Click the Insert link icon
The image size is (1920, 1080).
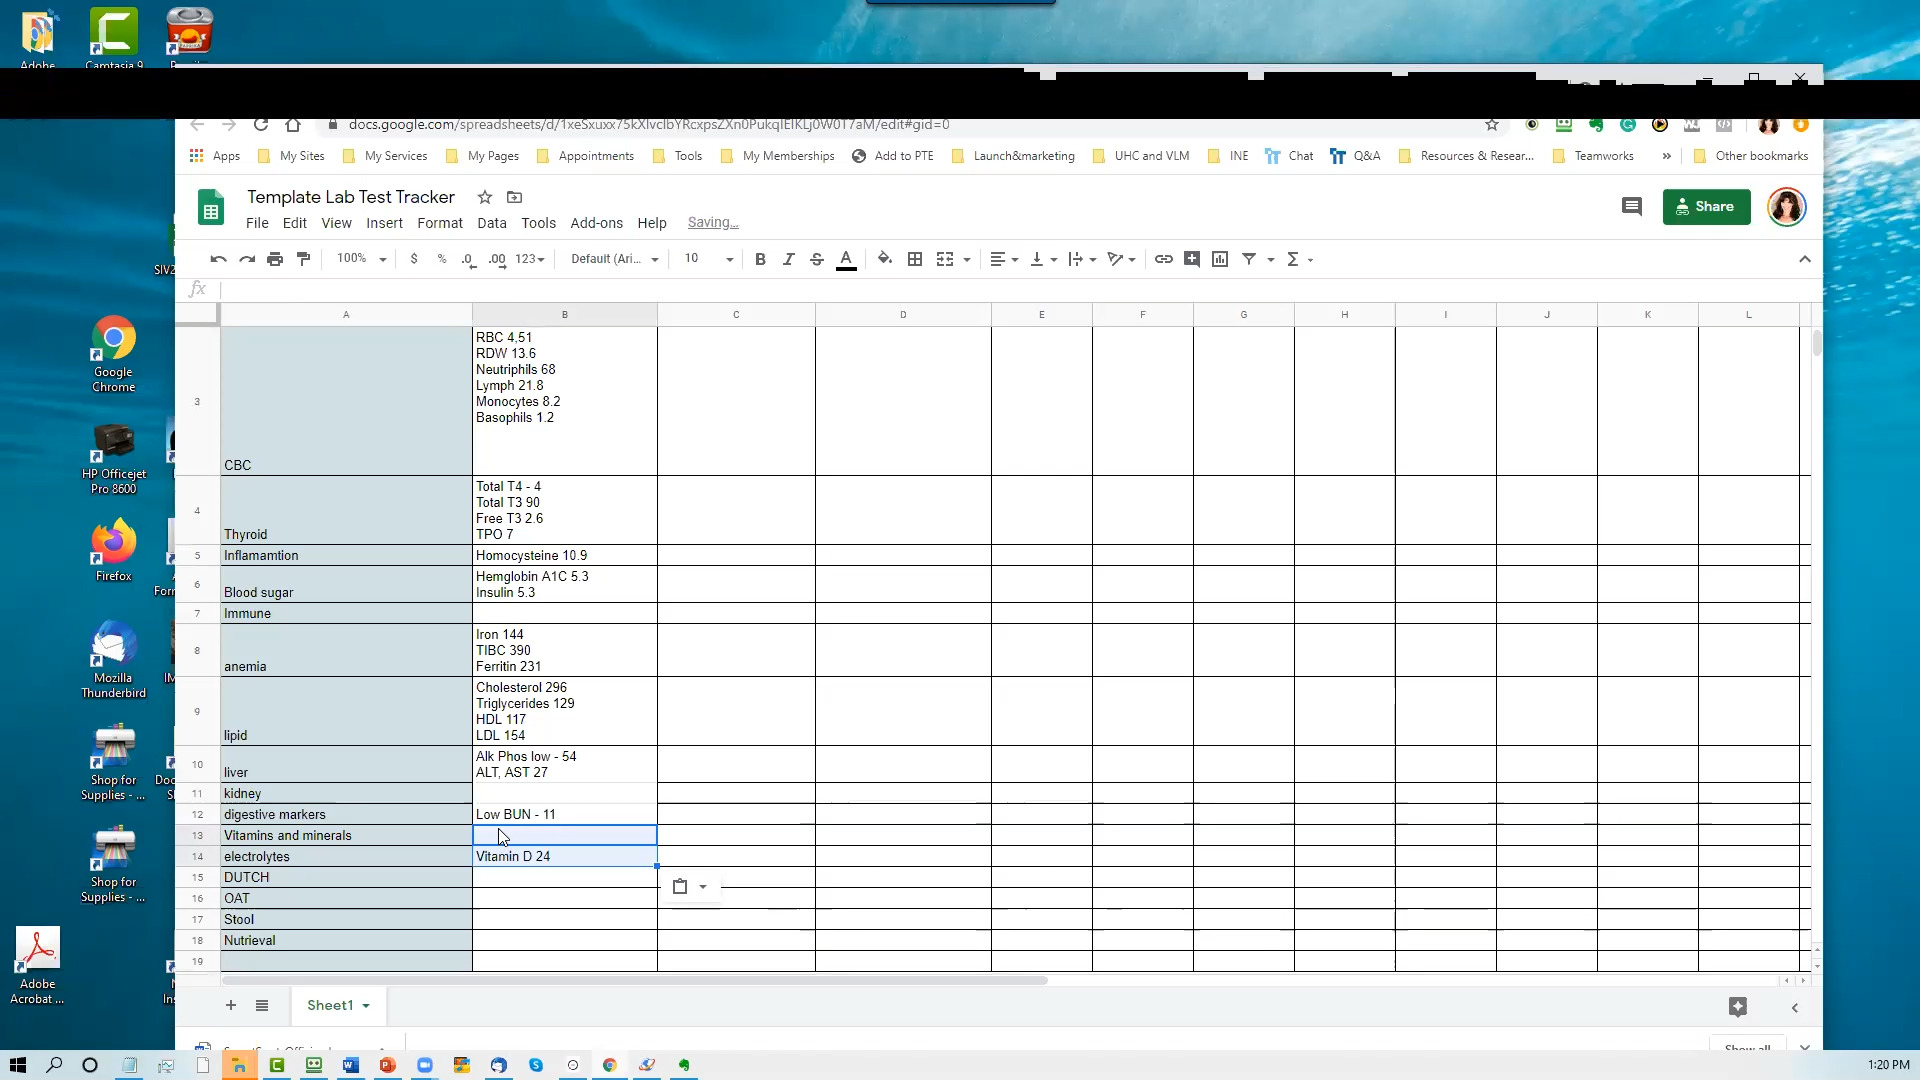pyautogui.click(x=1163, y=259)
